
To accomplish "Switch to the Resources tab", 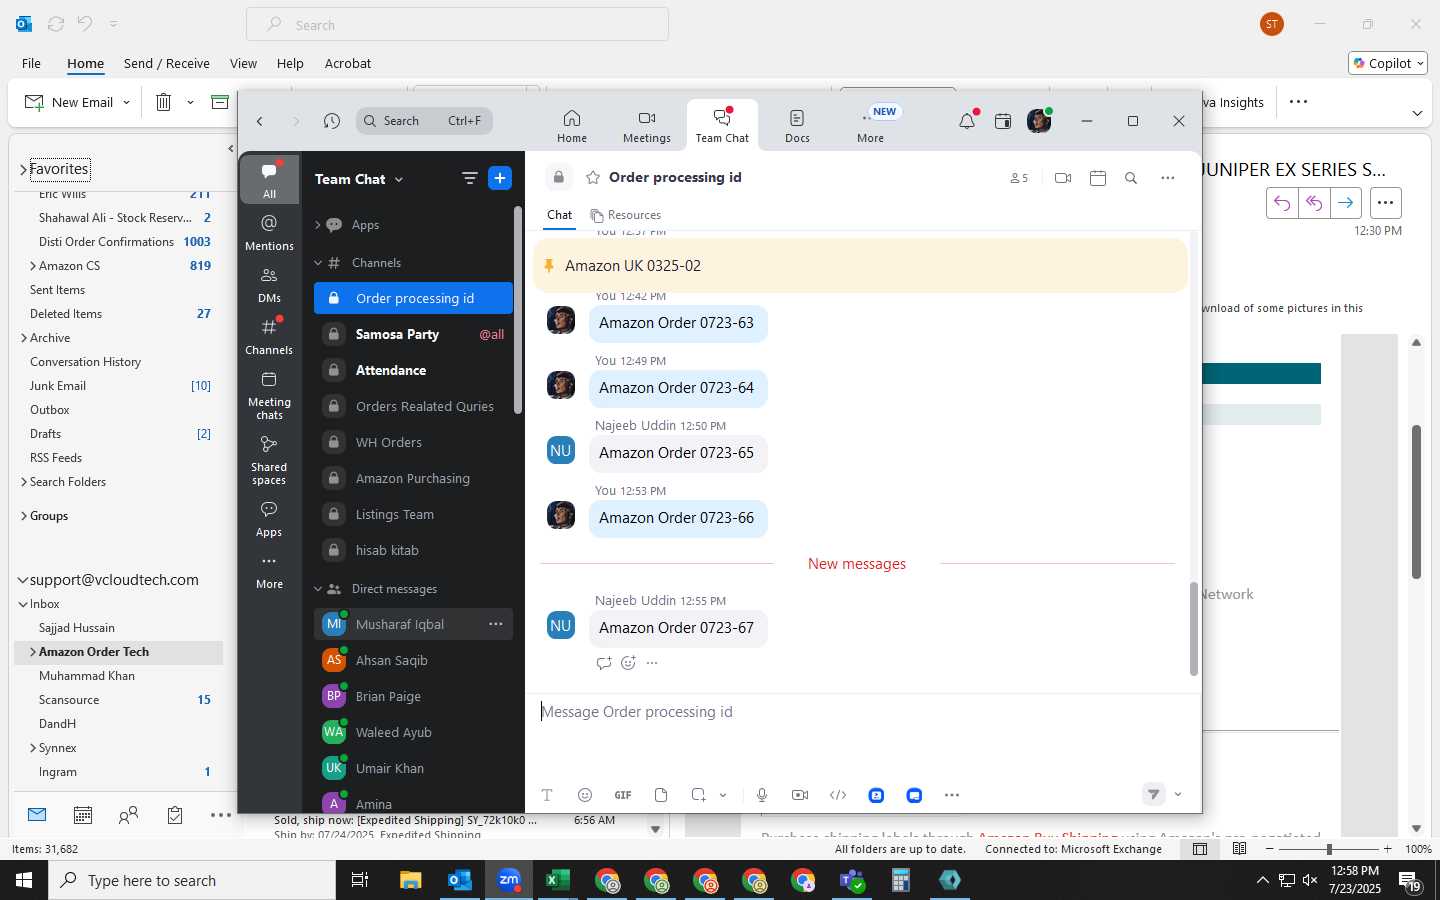I will (x=626, y=215).
